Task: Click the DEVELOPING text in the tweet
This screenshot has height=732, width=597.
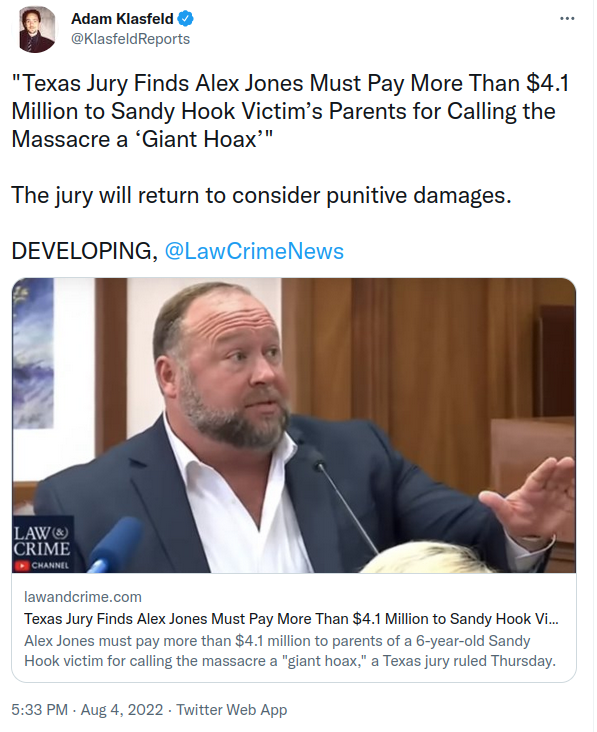Action: click(84, 251)
